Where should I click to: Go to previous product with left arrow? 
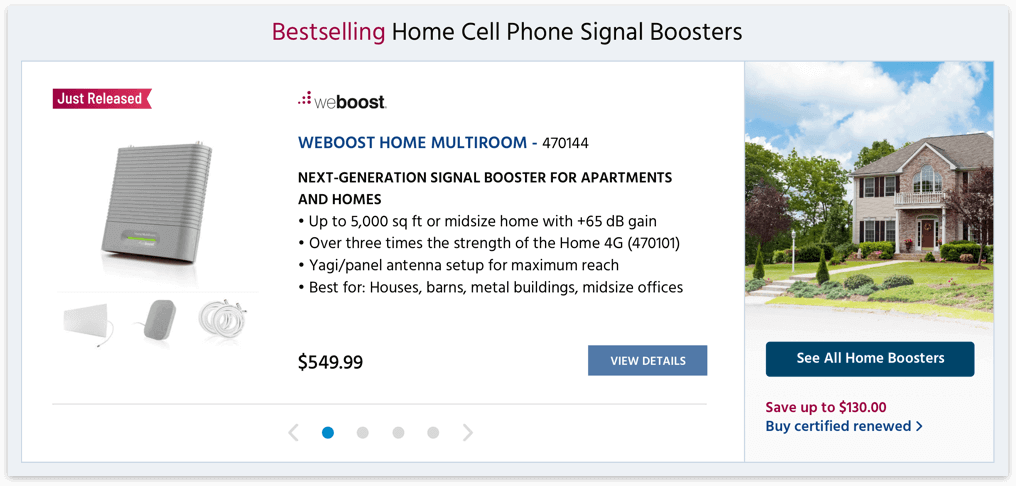(x=293, y=433)
